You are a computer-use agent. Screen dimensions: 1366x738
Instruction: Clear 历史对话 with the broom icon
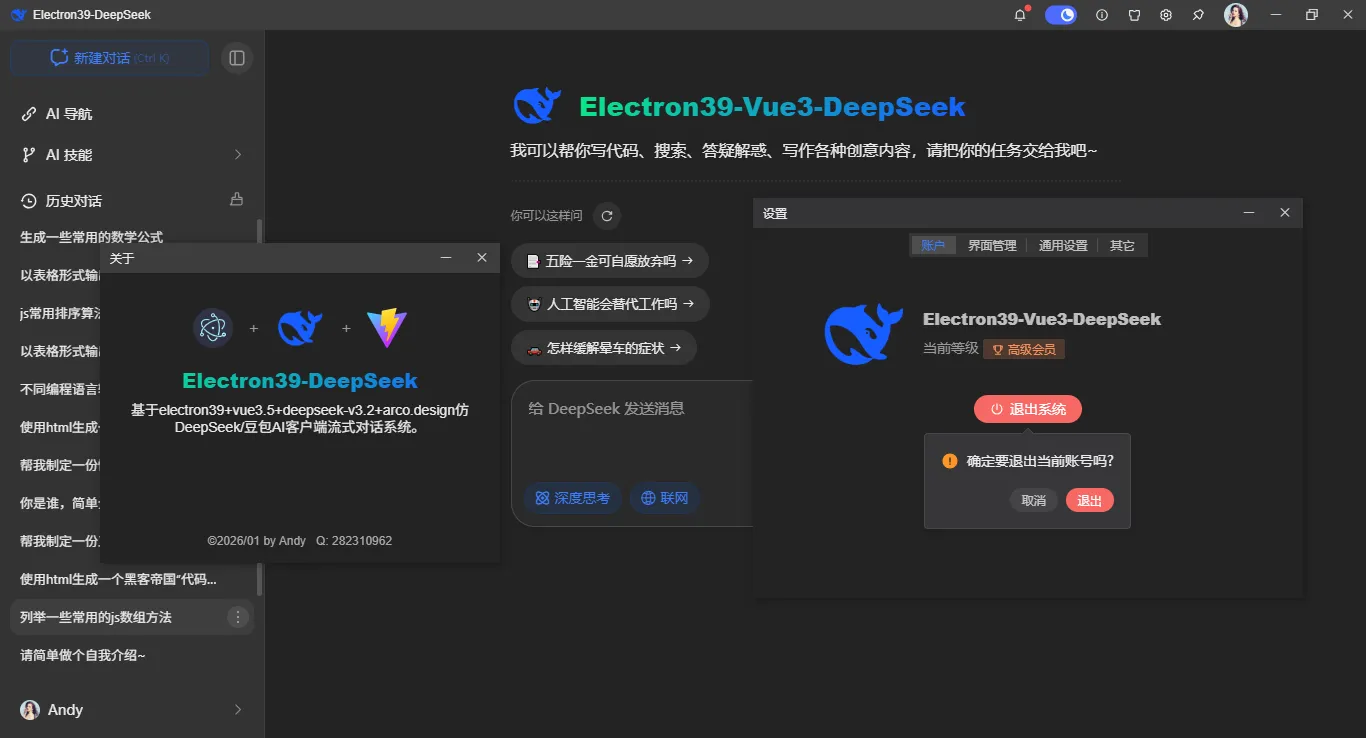point(236,200)
